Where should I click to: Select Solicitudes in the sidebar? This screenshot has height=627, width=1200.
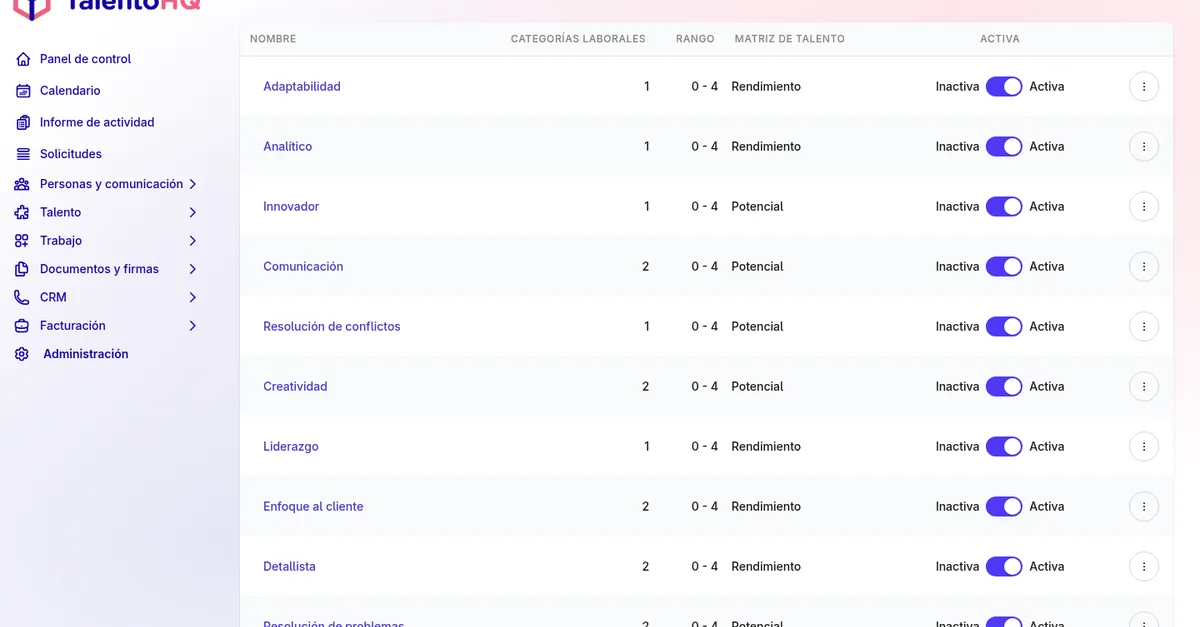(71, 154)
